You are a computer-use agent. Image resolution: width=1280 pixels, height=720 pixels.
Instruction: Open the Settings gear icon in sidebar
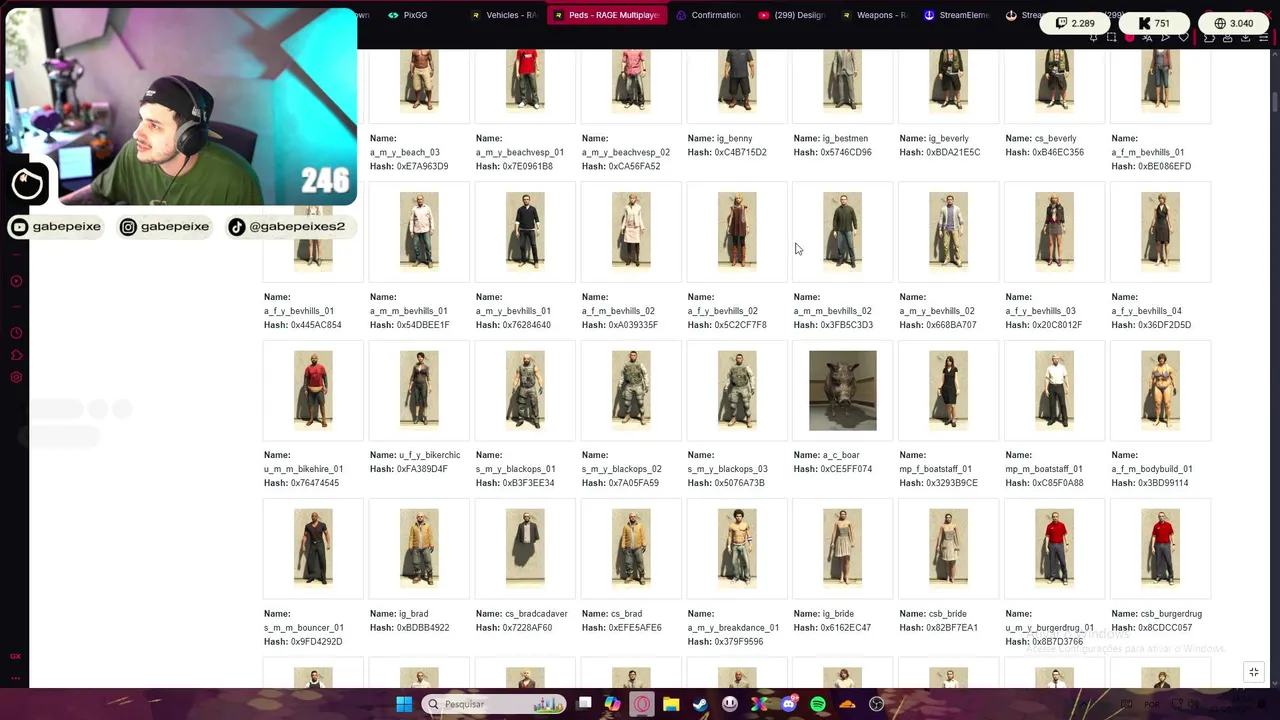pyautogui.click(x=16, y=377)
